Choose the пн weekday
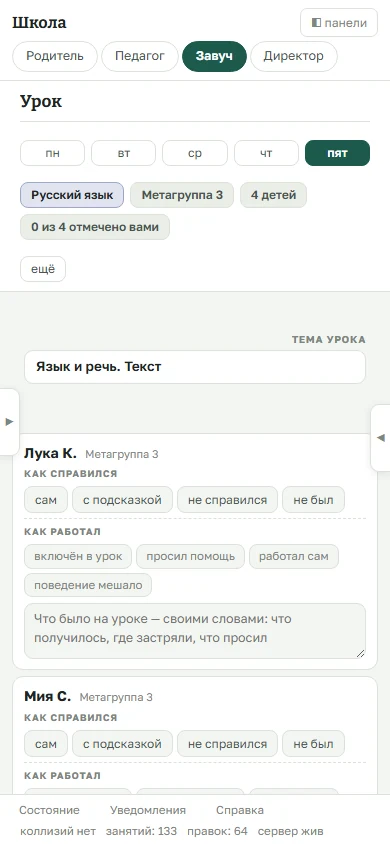The height and width of the screenshot is (844, 390). pos(53,153)
